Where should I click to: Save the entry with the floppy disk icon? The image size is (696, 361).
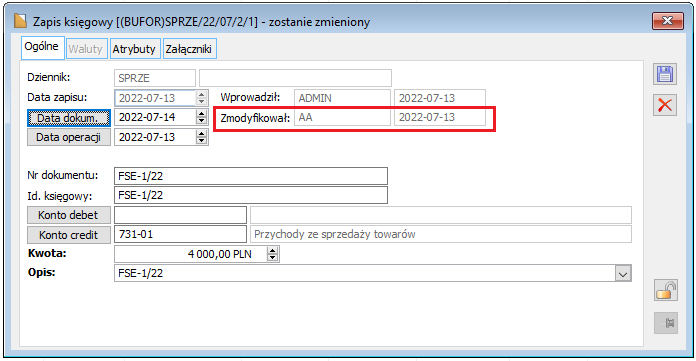tap(664, 74)
